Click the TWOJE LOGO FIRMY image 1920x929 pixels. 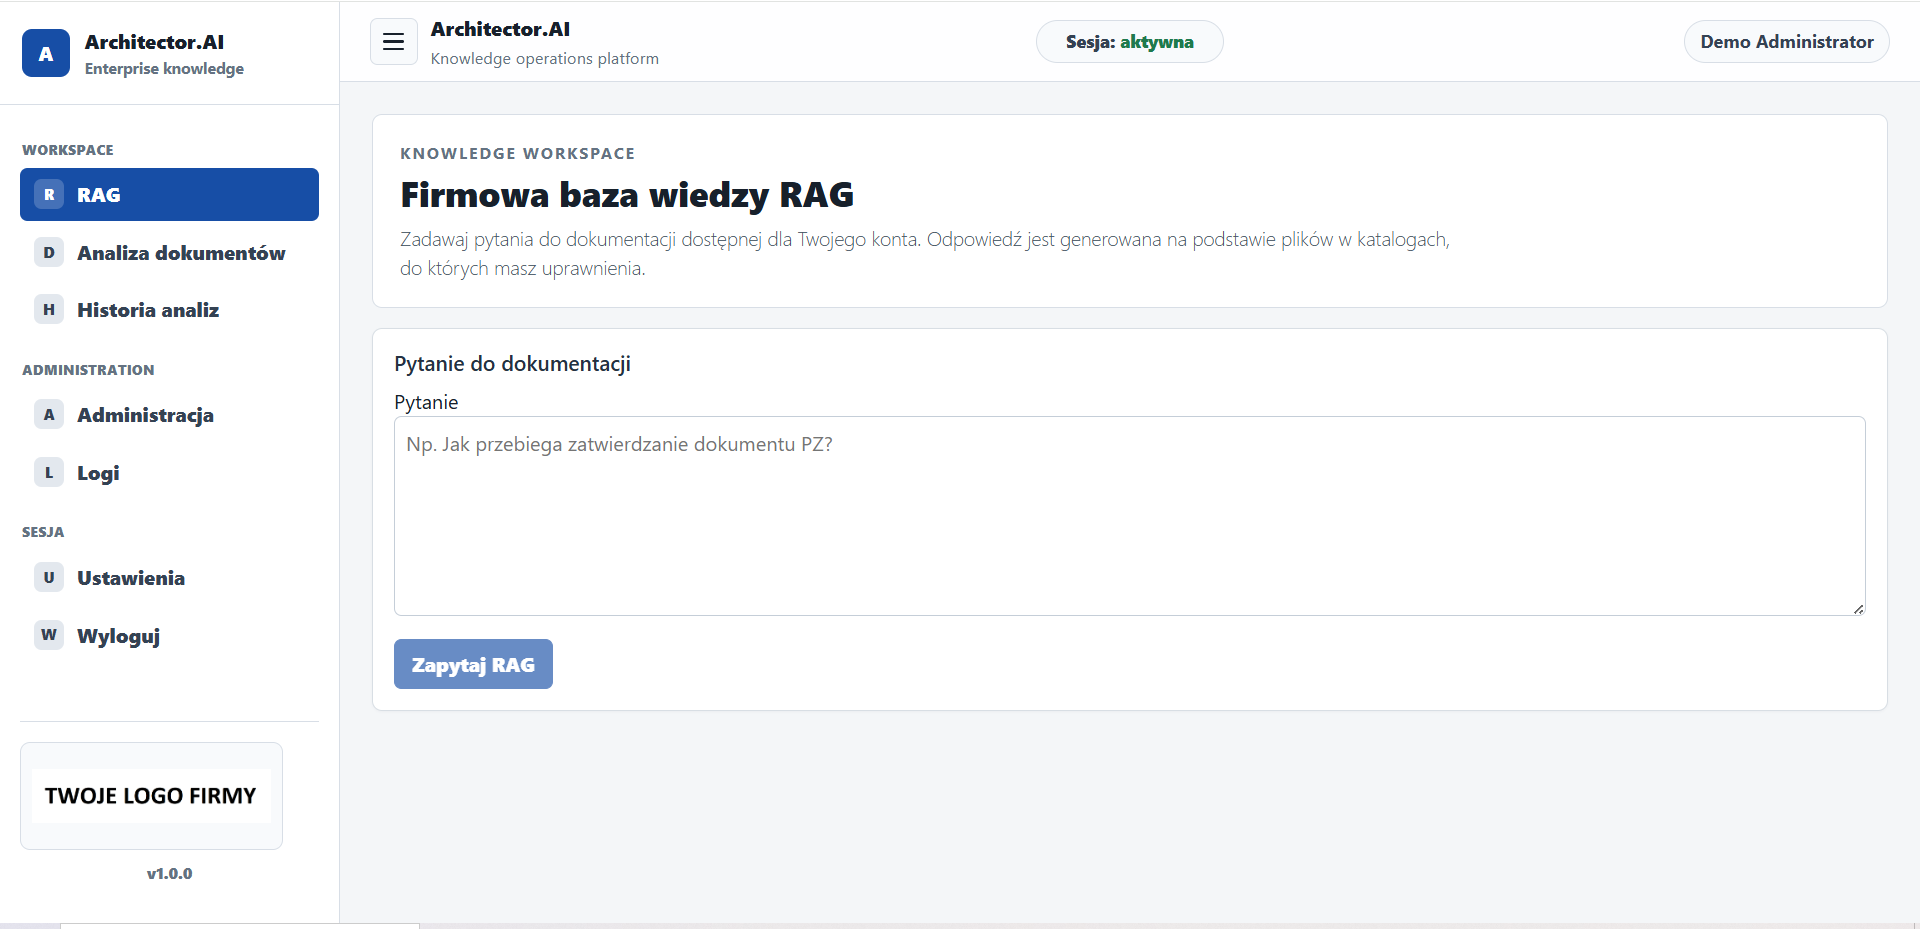click(151, 796)
